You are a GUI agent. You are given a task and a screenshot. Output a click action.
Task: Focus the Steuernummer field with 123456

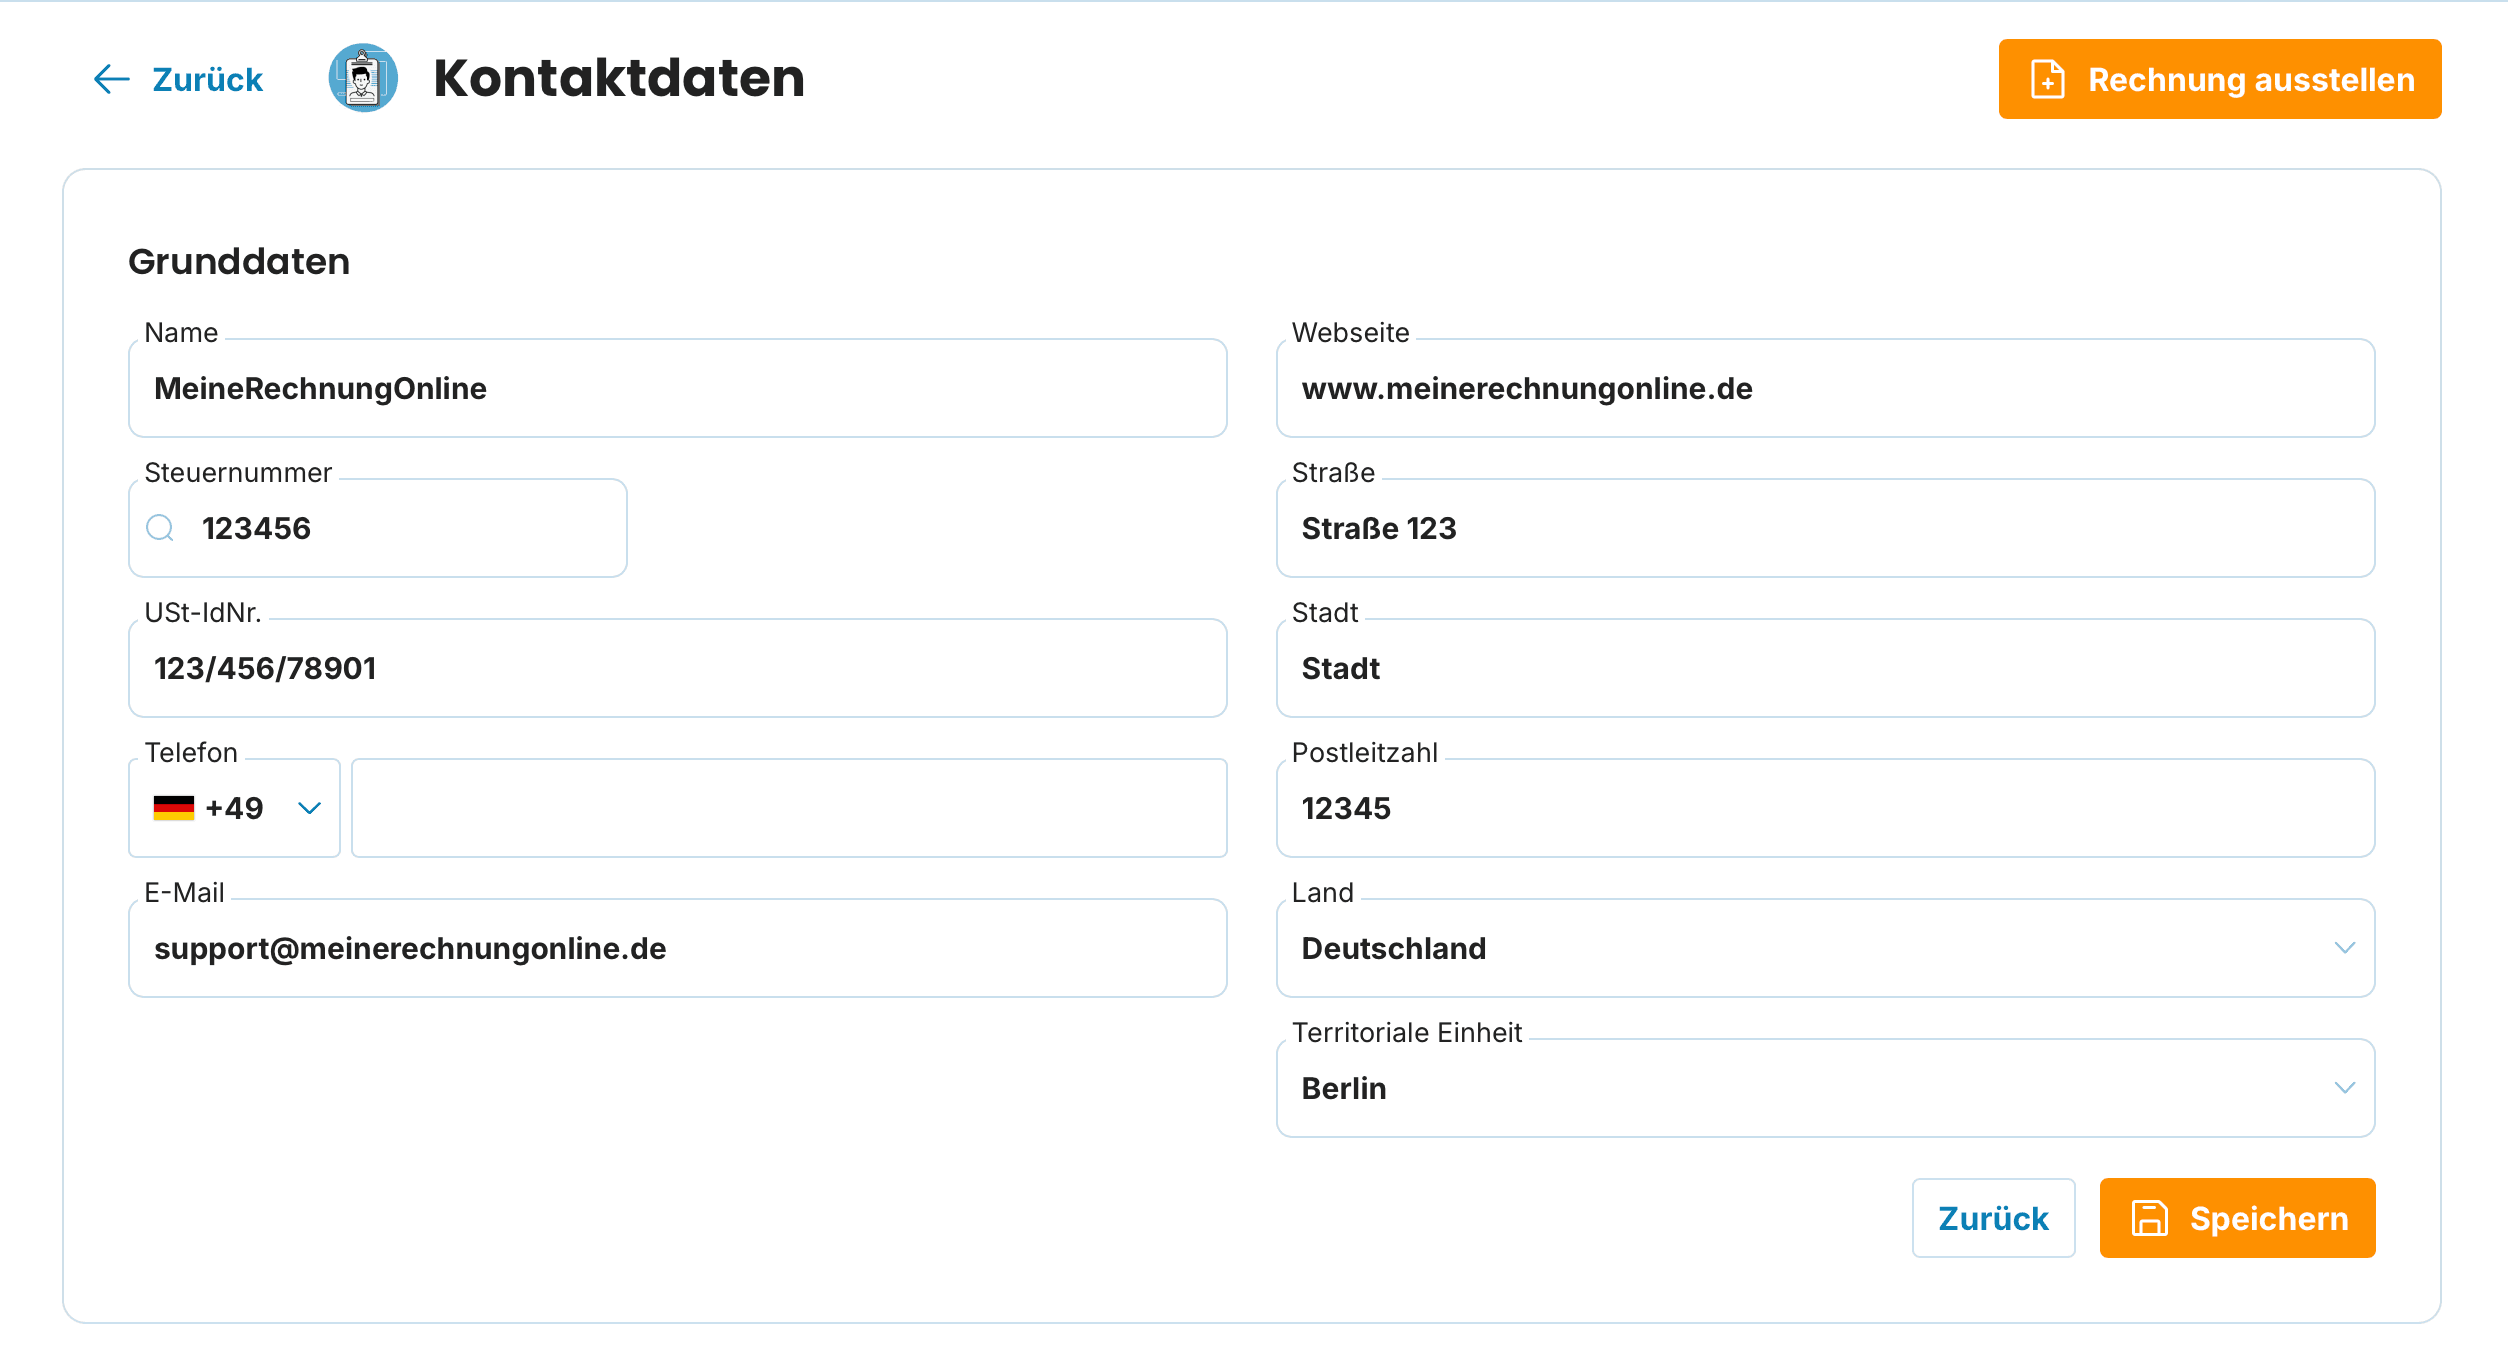[378, 528]
